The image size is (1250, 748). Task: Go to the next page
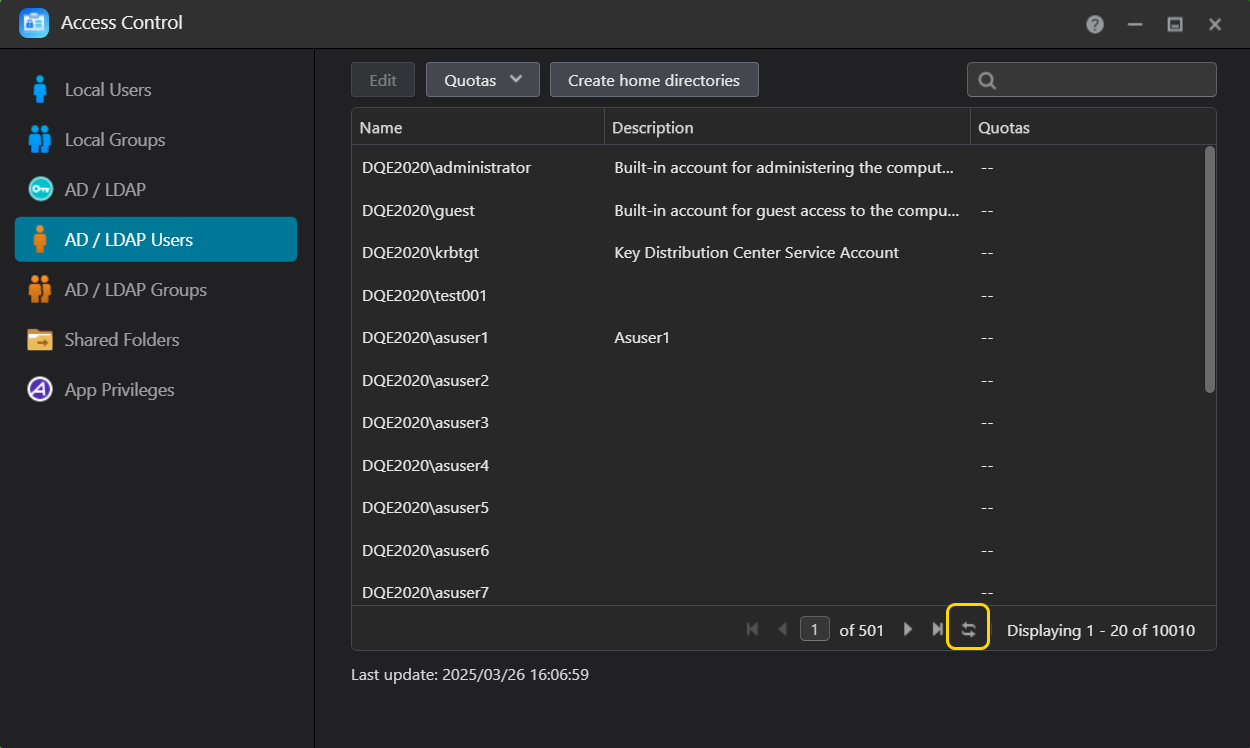[x=908, y=629]
